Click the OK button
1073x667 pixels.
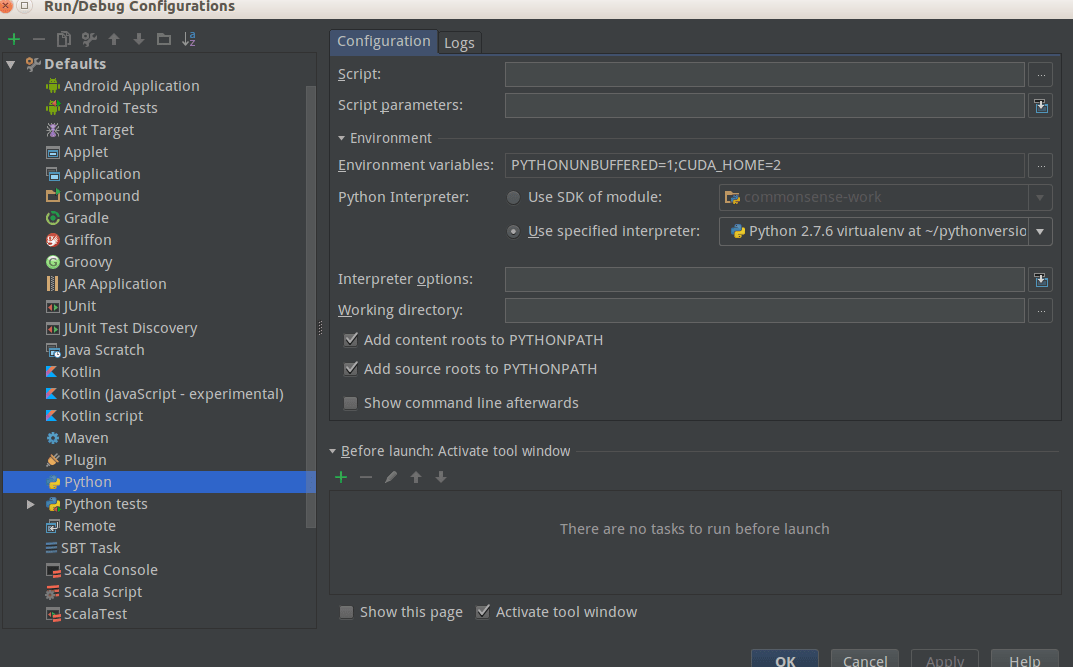785,659
